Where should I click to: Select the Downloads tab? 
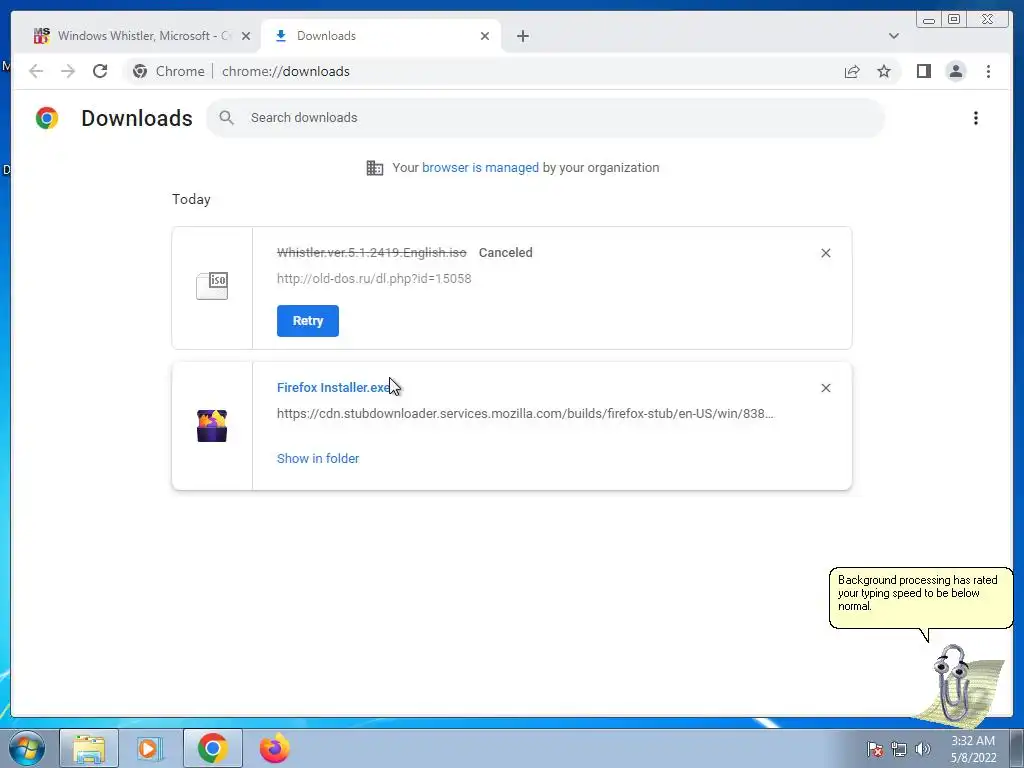pos(381,36)
